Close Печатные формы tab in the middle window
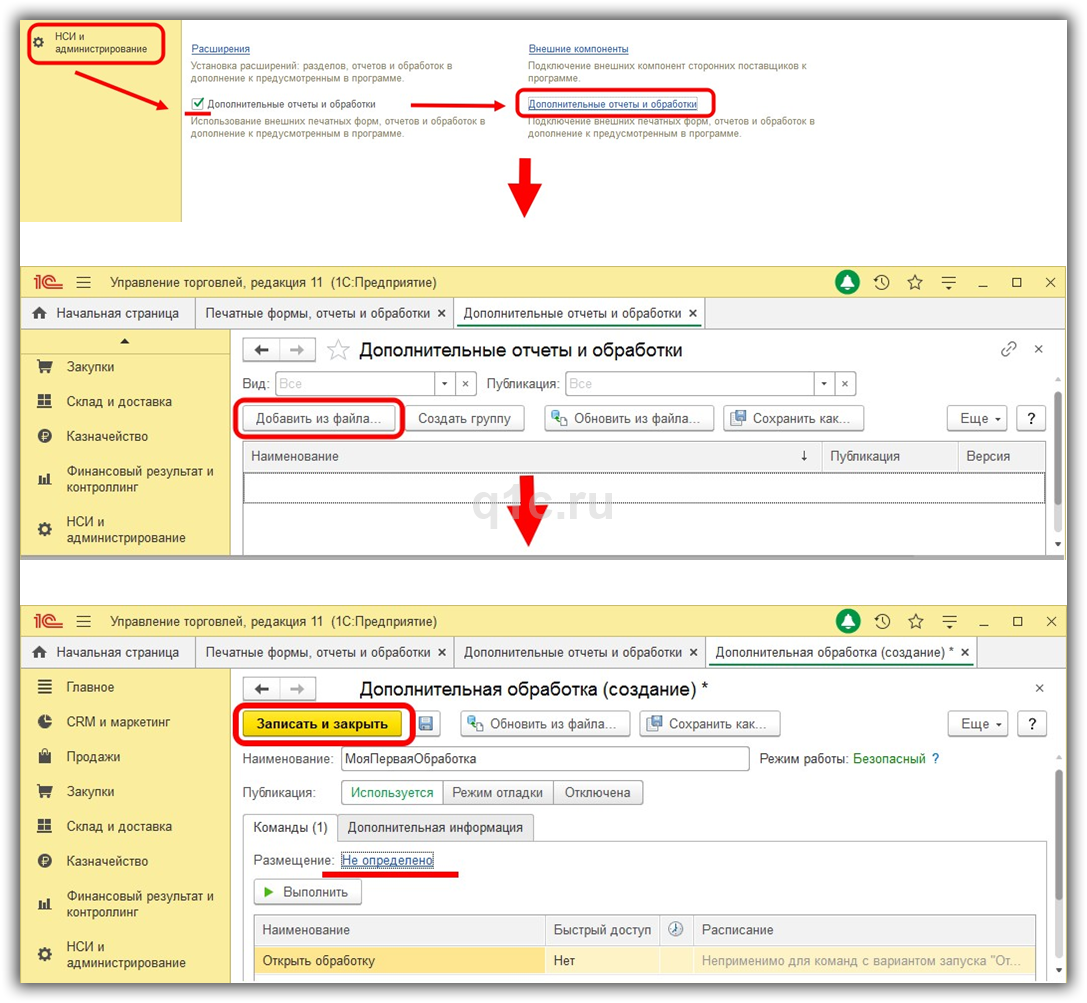 pos(442,313)
